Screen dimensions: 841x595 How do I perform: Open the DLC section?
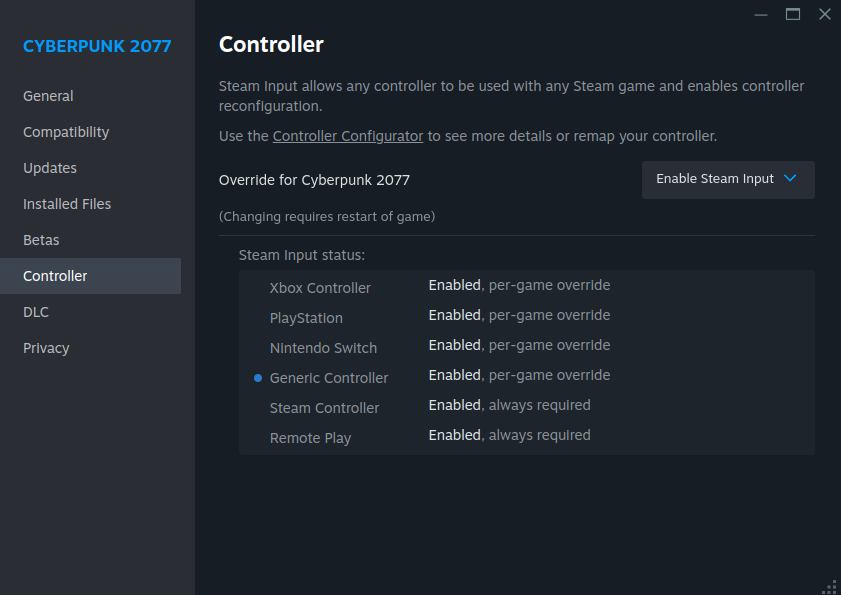coord(36,312)
